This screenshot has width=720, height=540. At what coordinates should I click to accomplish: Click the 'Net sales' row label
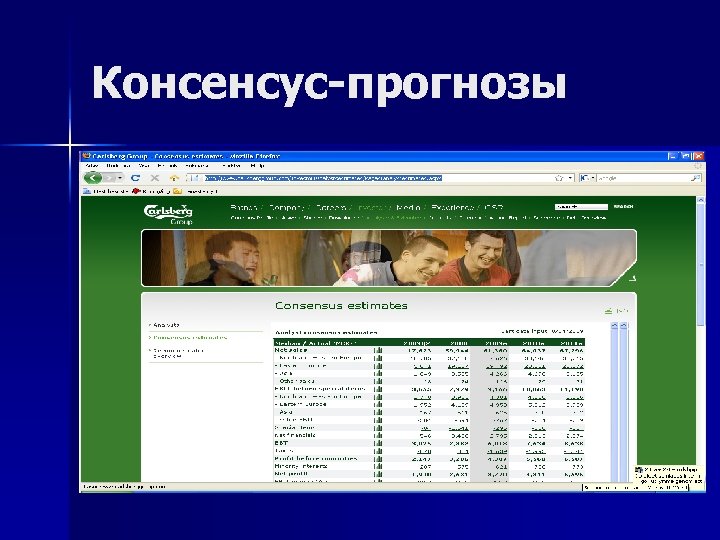[x=291, y=350]
